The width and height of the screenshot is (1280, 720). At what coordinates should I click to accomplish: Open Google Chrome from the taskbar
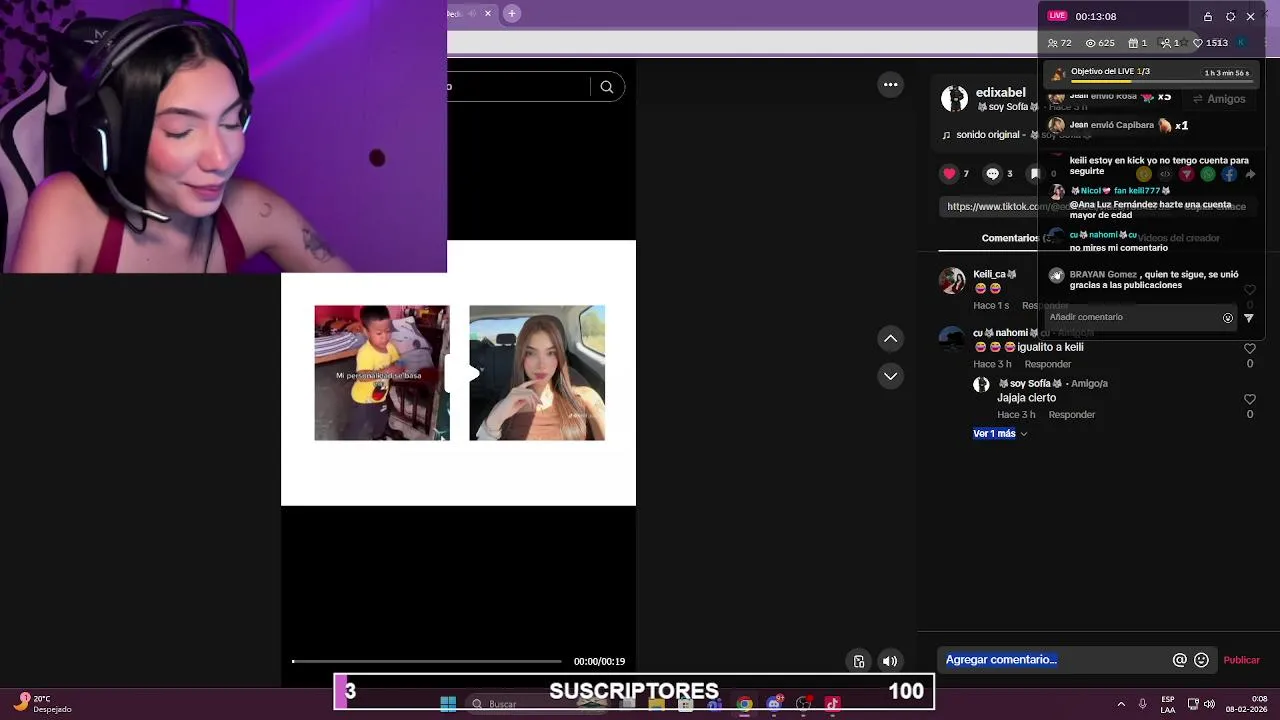click(744, 704)
